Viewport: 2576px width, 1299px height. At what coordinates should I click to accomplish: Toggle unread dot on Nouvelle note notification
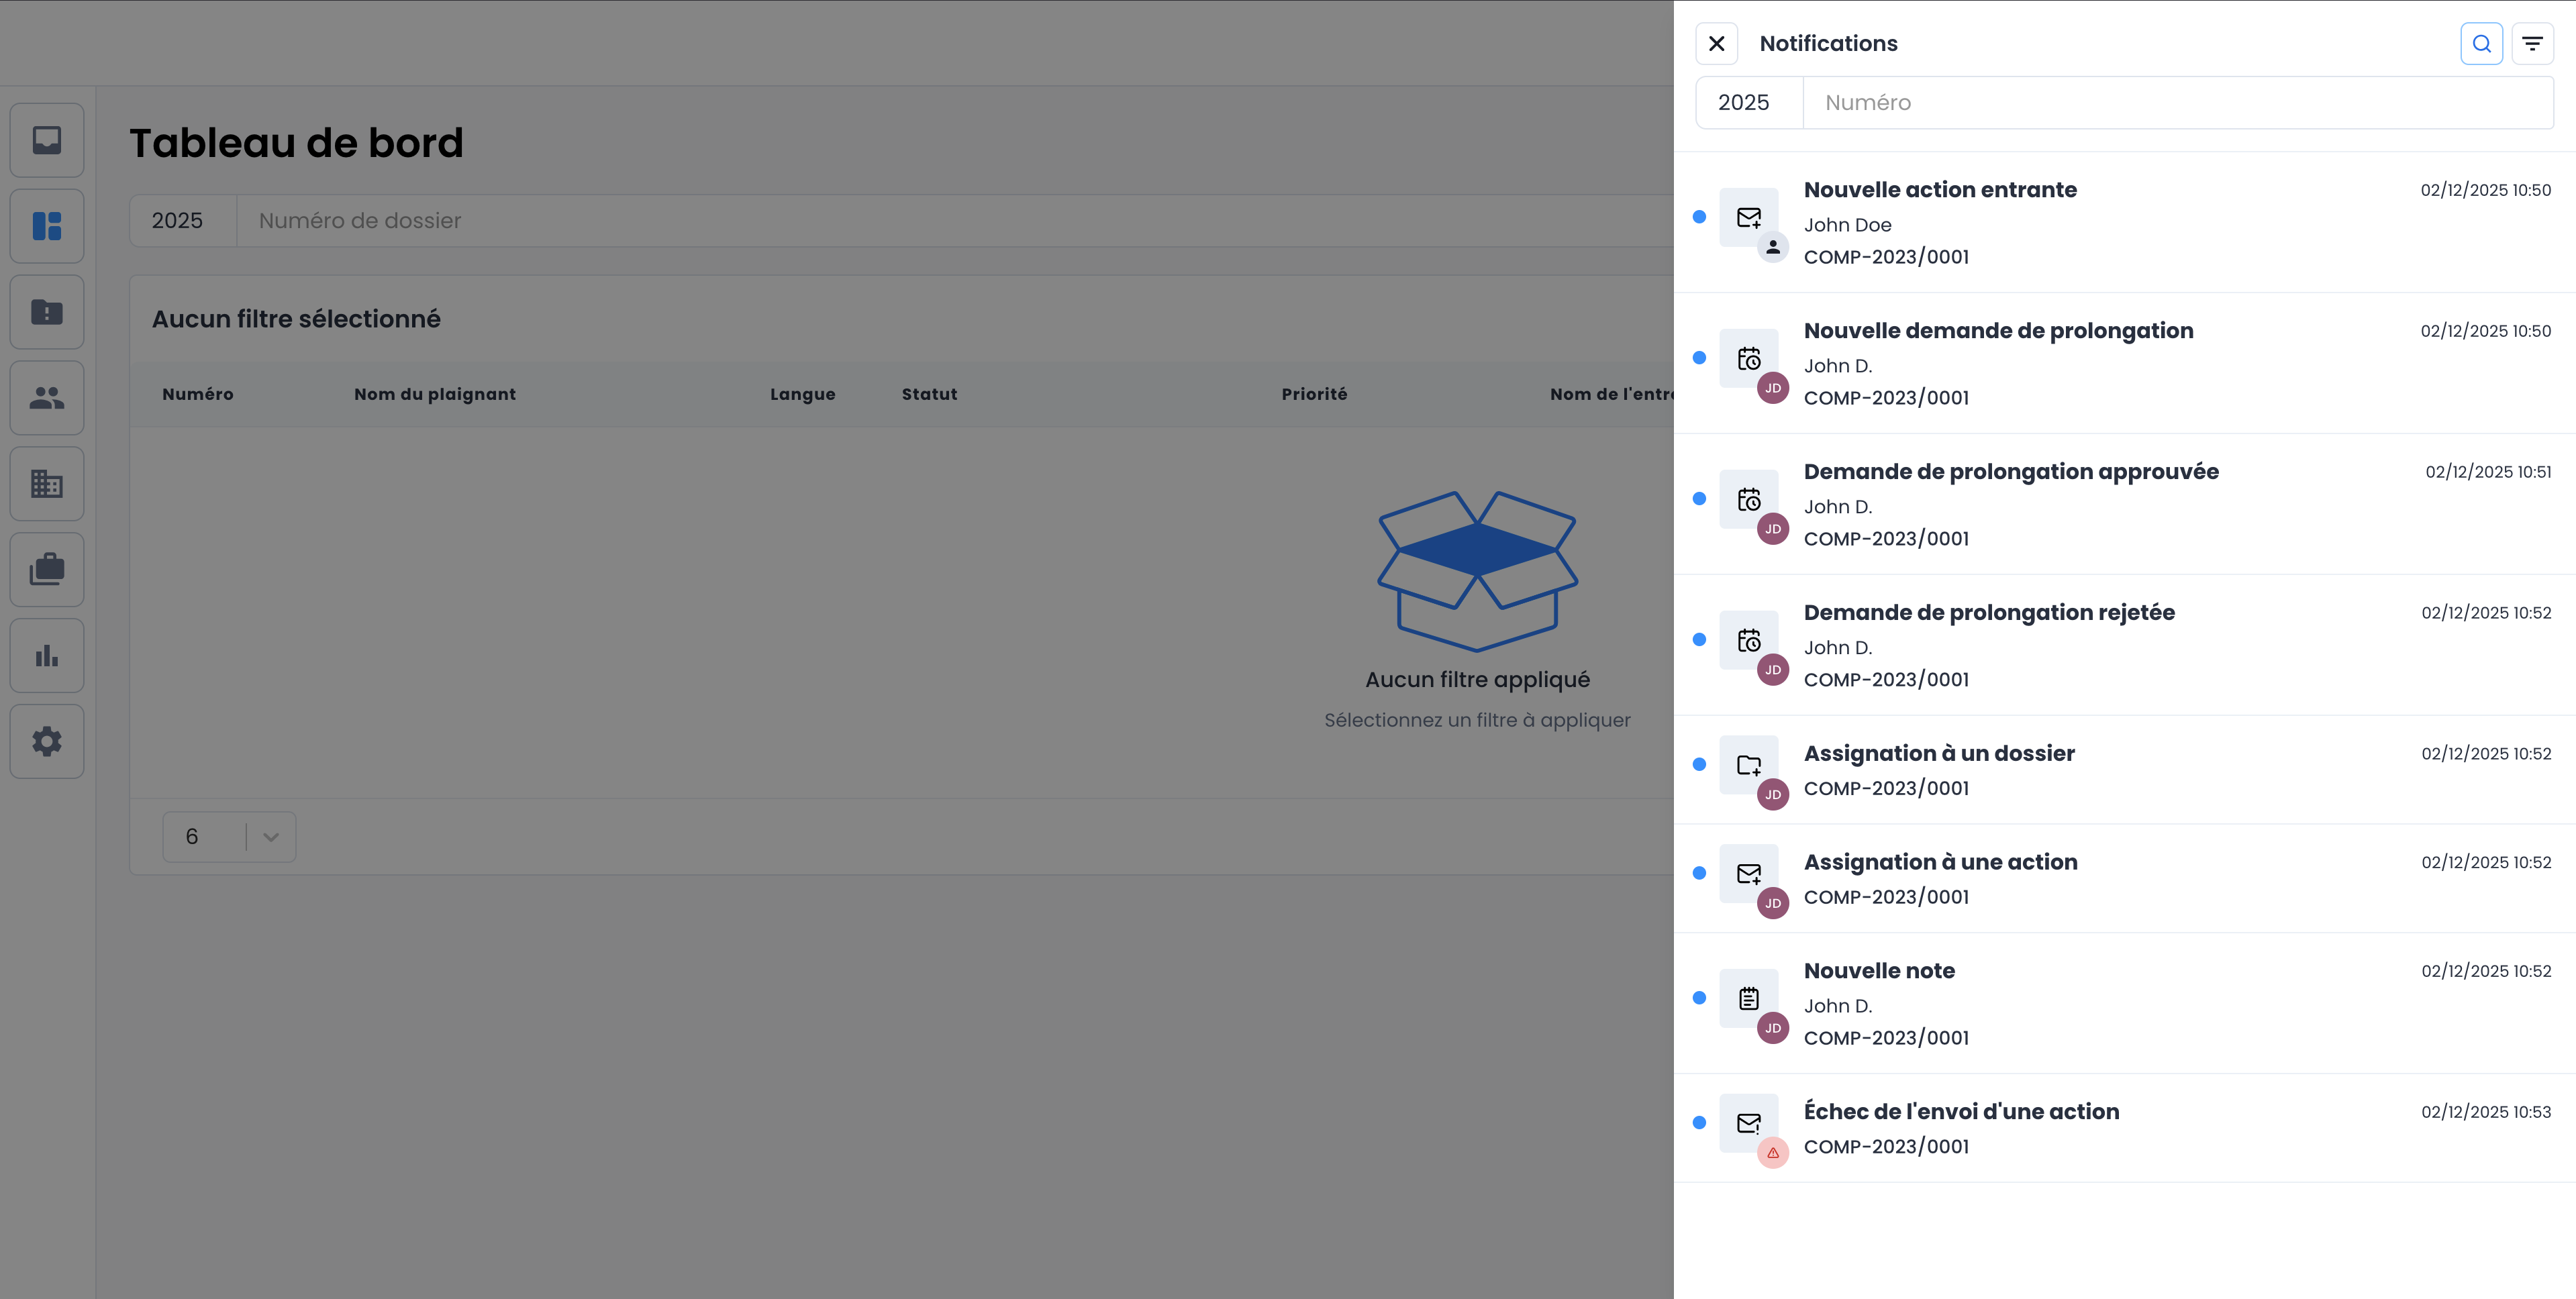click(x=1699, y=998)
